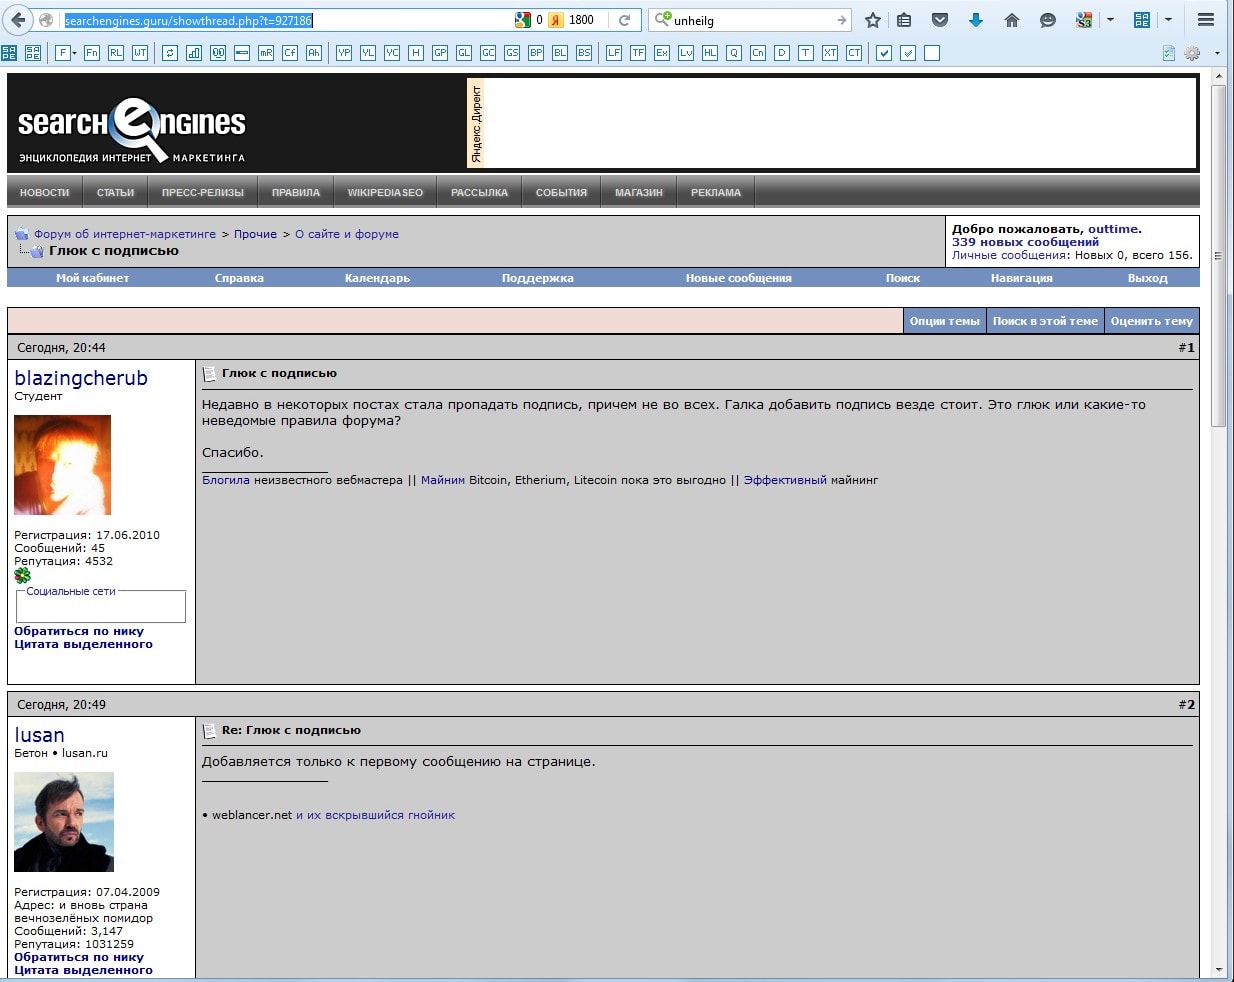
Task: Bookmark this page with the star icon
Action: point(872,20)
